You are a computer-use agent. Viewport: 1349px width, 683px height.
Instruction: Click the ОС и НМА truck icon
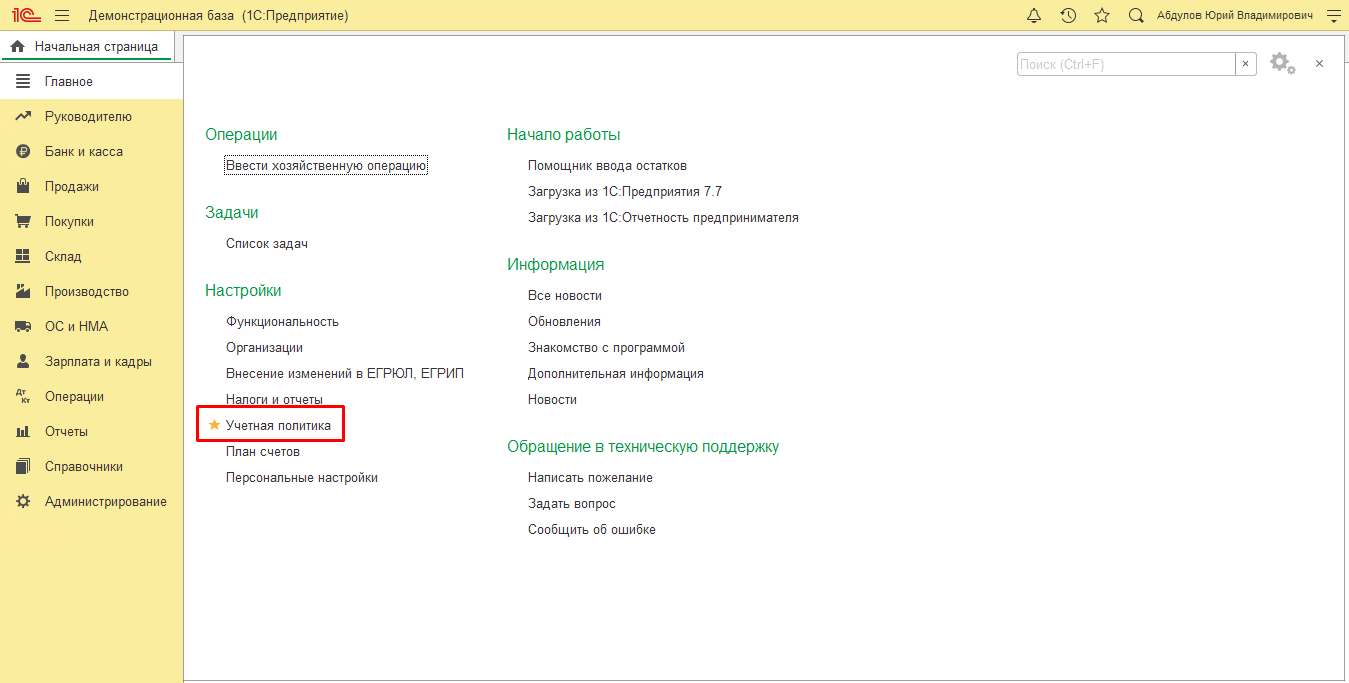coord(23,326)
